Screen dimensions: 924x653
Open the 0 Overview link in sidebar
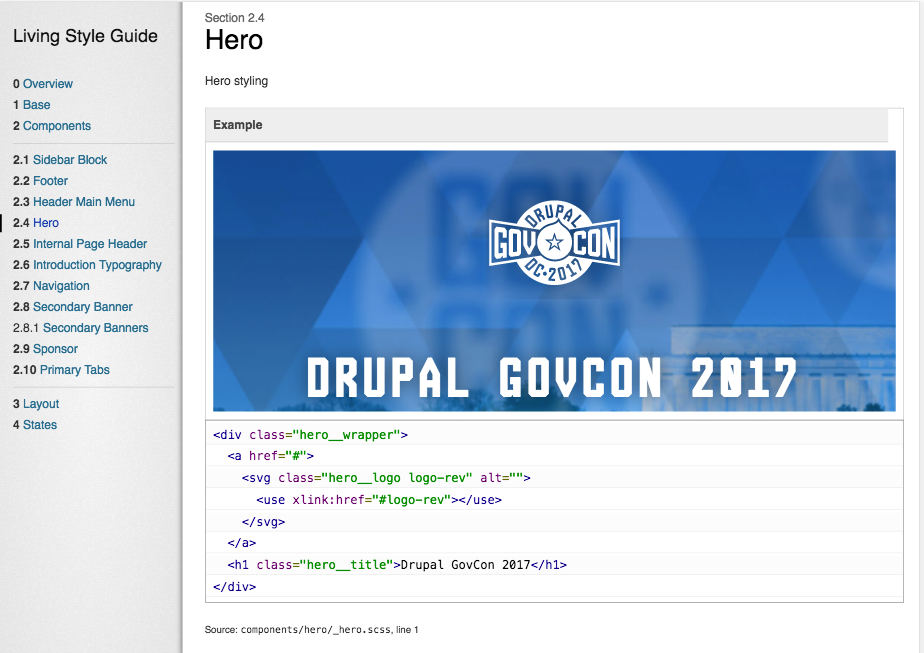(x=43, y=84)
